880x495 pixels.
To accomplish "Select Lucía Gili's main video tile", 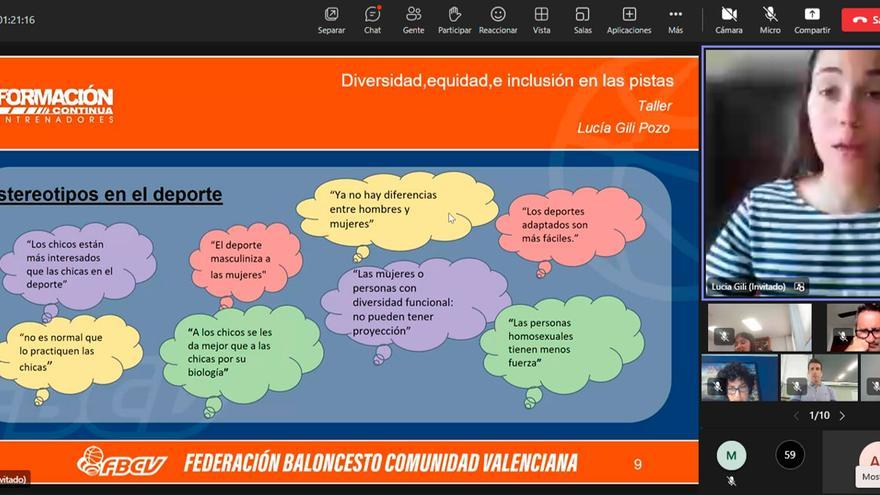I will tap(792, 173).
